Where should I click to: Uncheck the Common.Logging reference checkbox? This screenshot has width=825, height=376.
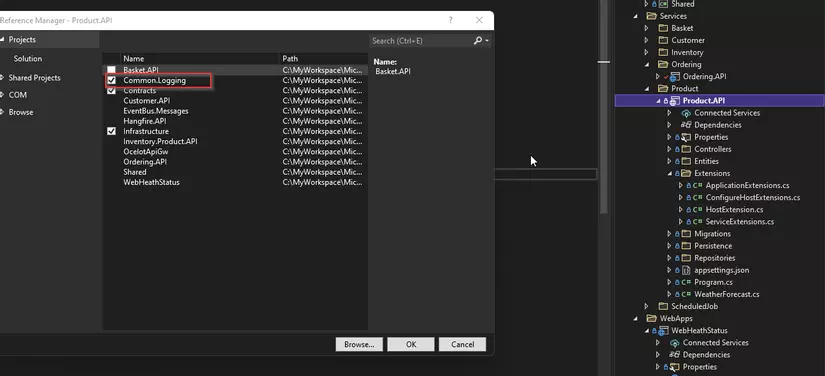point(112,80)
